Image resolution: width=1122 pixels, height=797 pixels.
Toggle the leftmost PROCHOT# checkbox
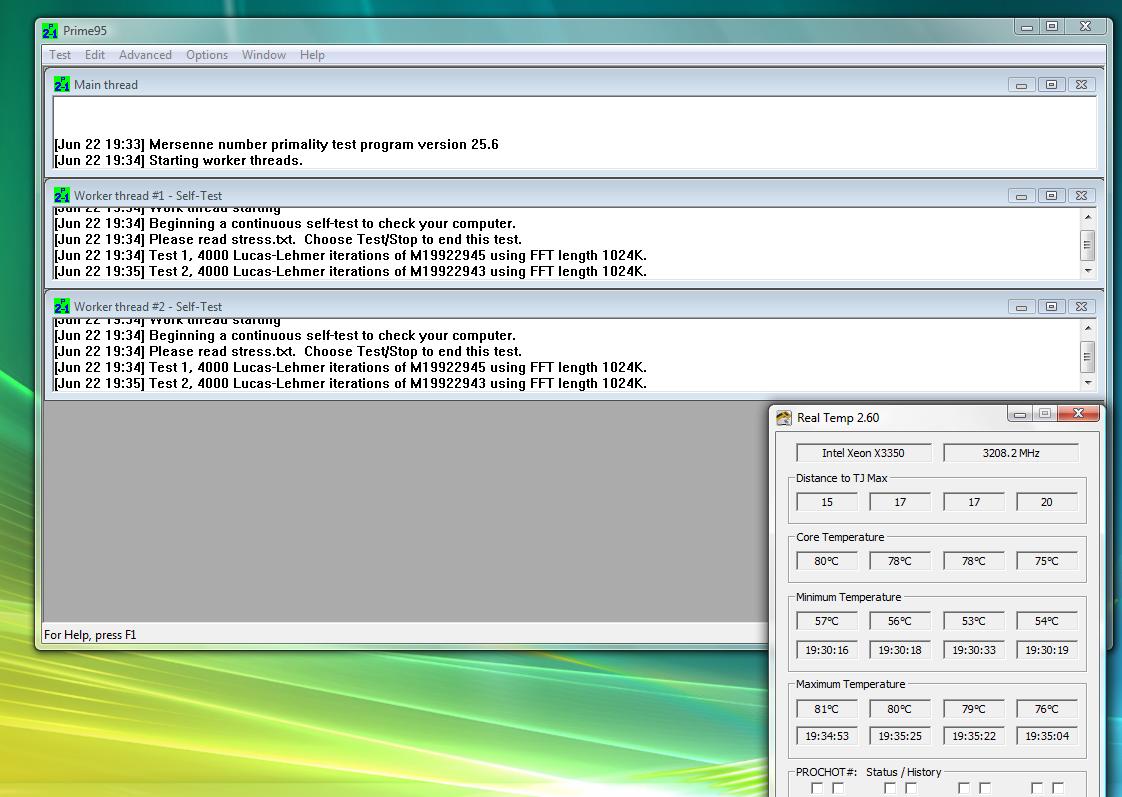816,788
